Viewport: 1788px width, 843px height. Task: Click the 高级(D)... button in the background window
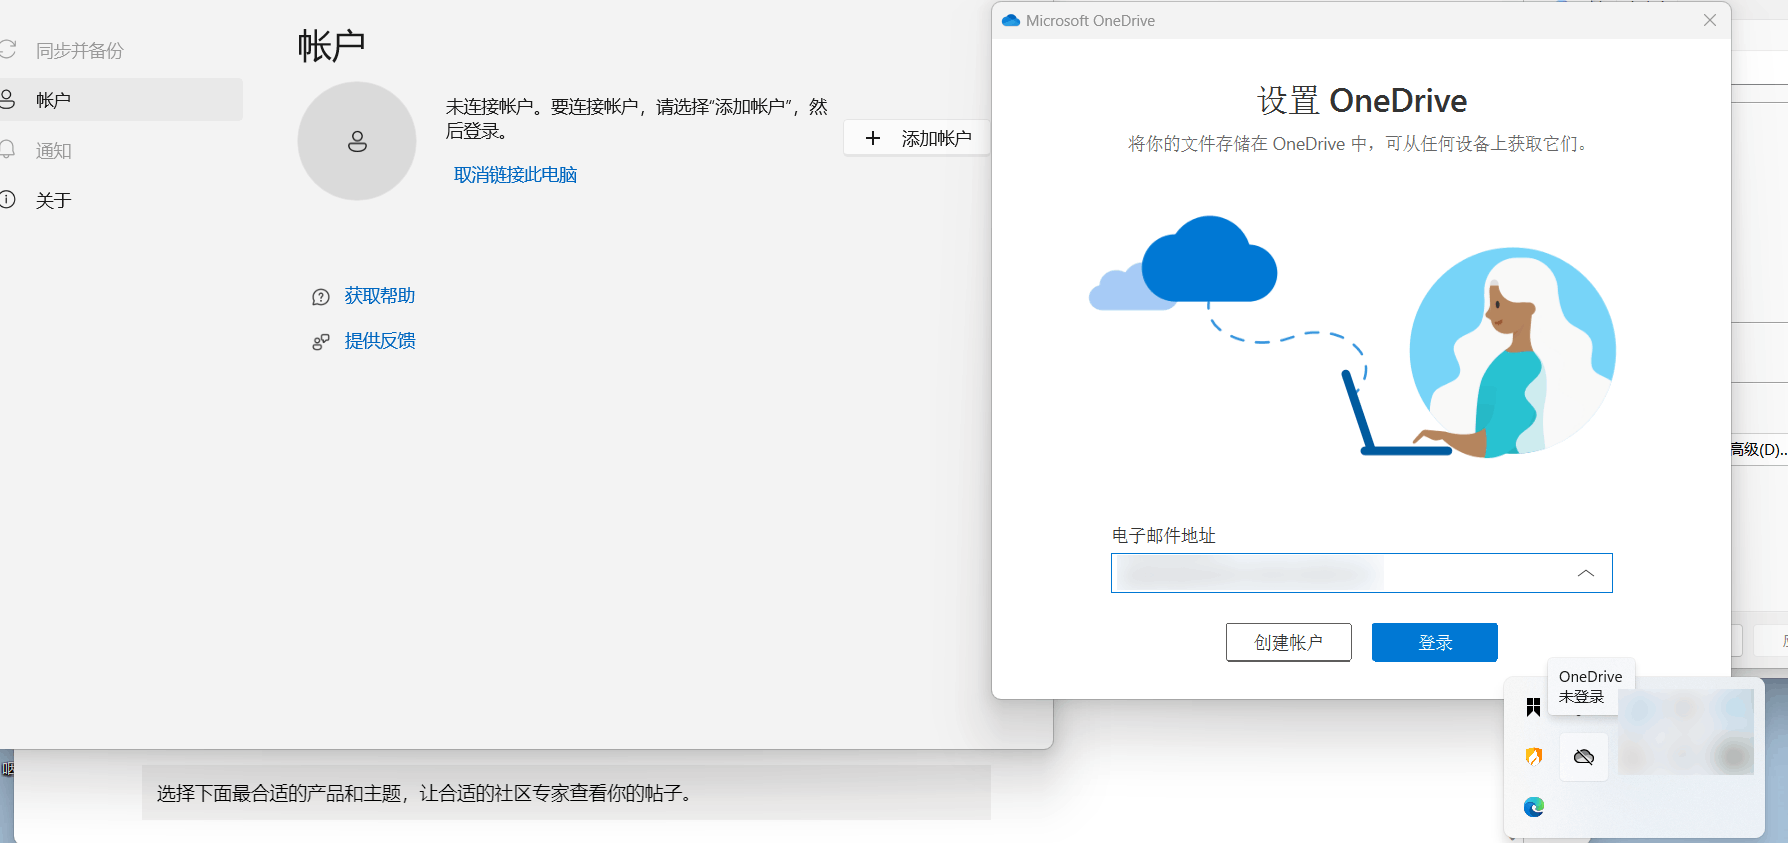1759,449
